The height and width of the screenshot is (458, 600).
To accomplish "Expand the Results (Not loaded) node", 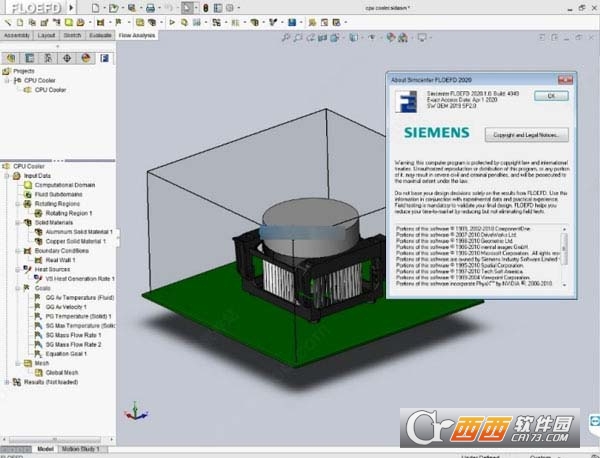I will pyautogui.click(x=7, y=382).
